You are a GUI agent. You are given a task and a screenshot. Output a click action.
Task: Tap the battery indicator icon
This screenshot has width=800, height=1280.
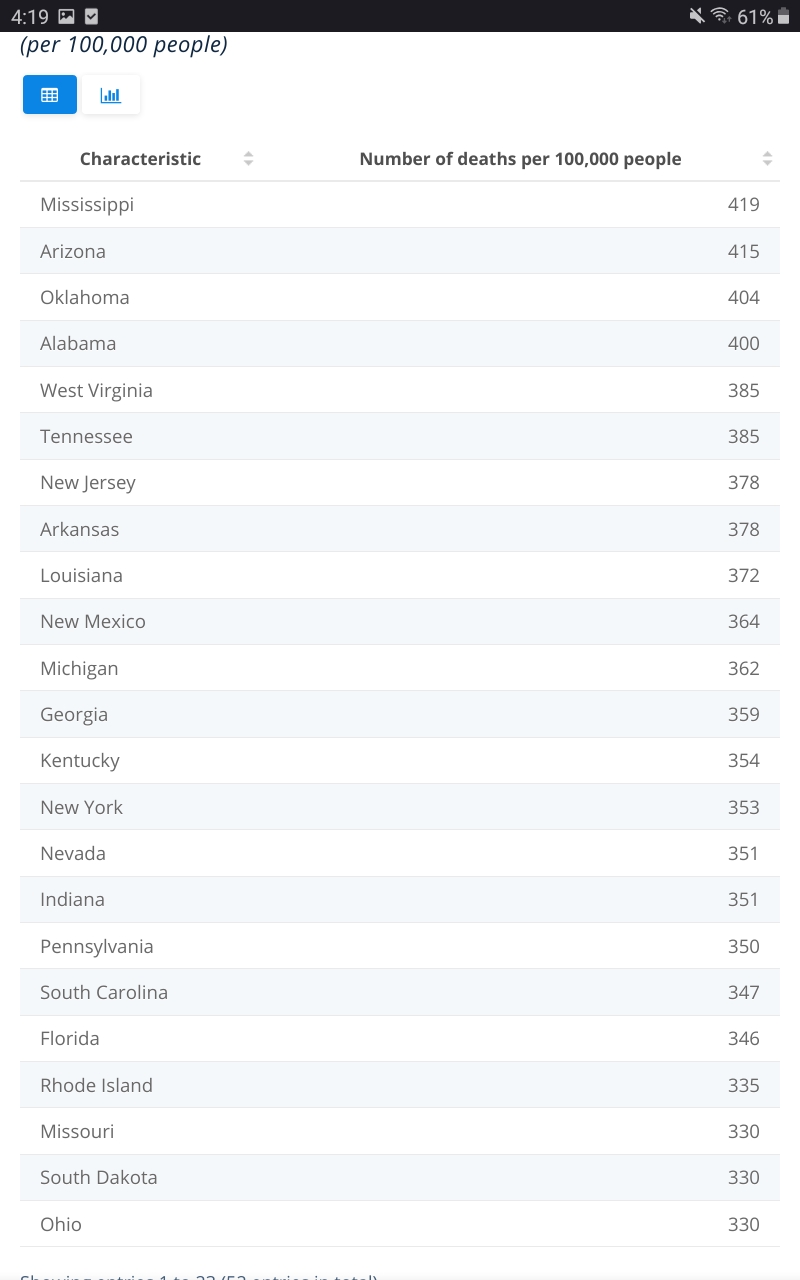[783, 16]
